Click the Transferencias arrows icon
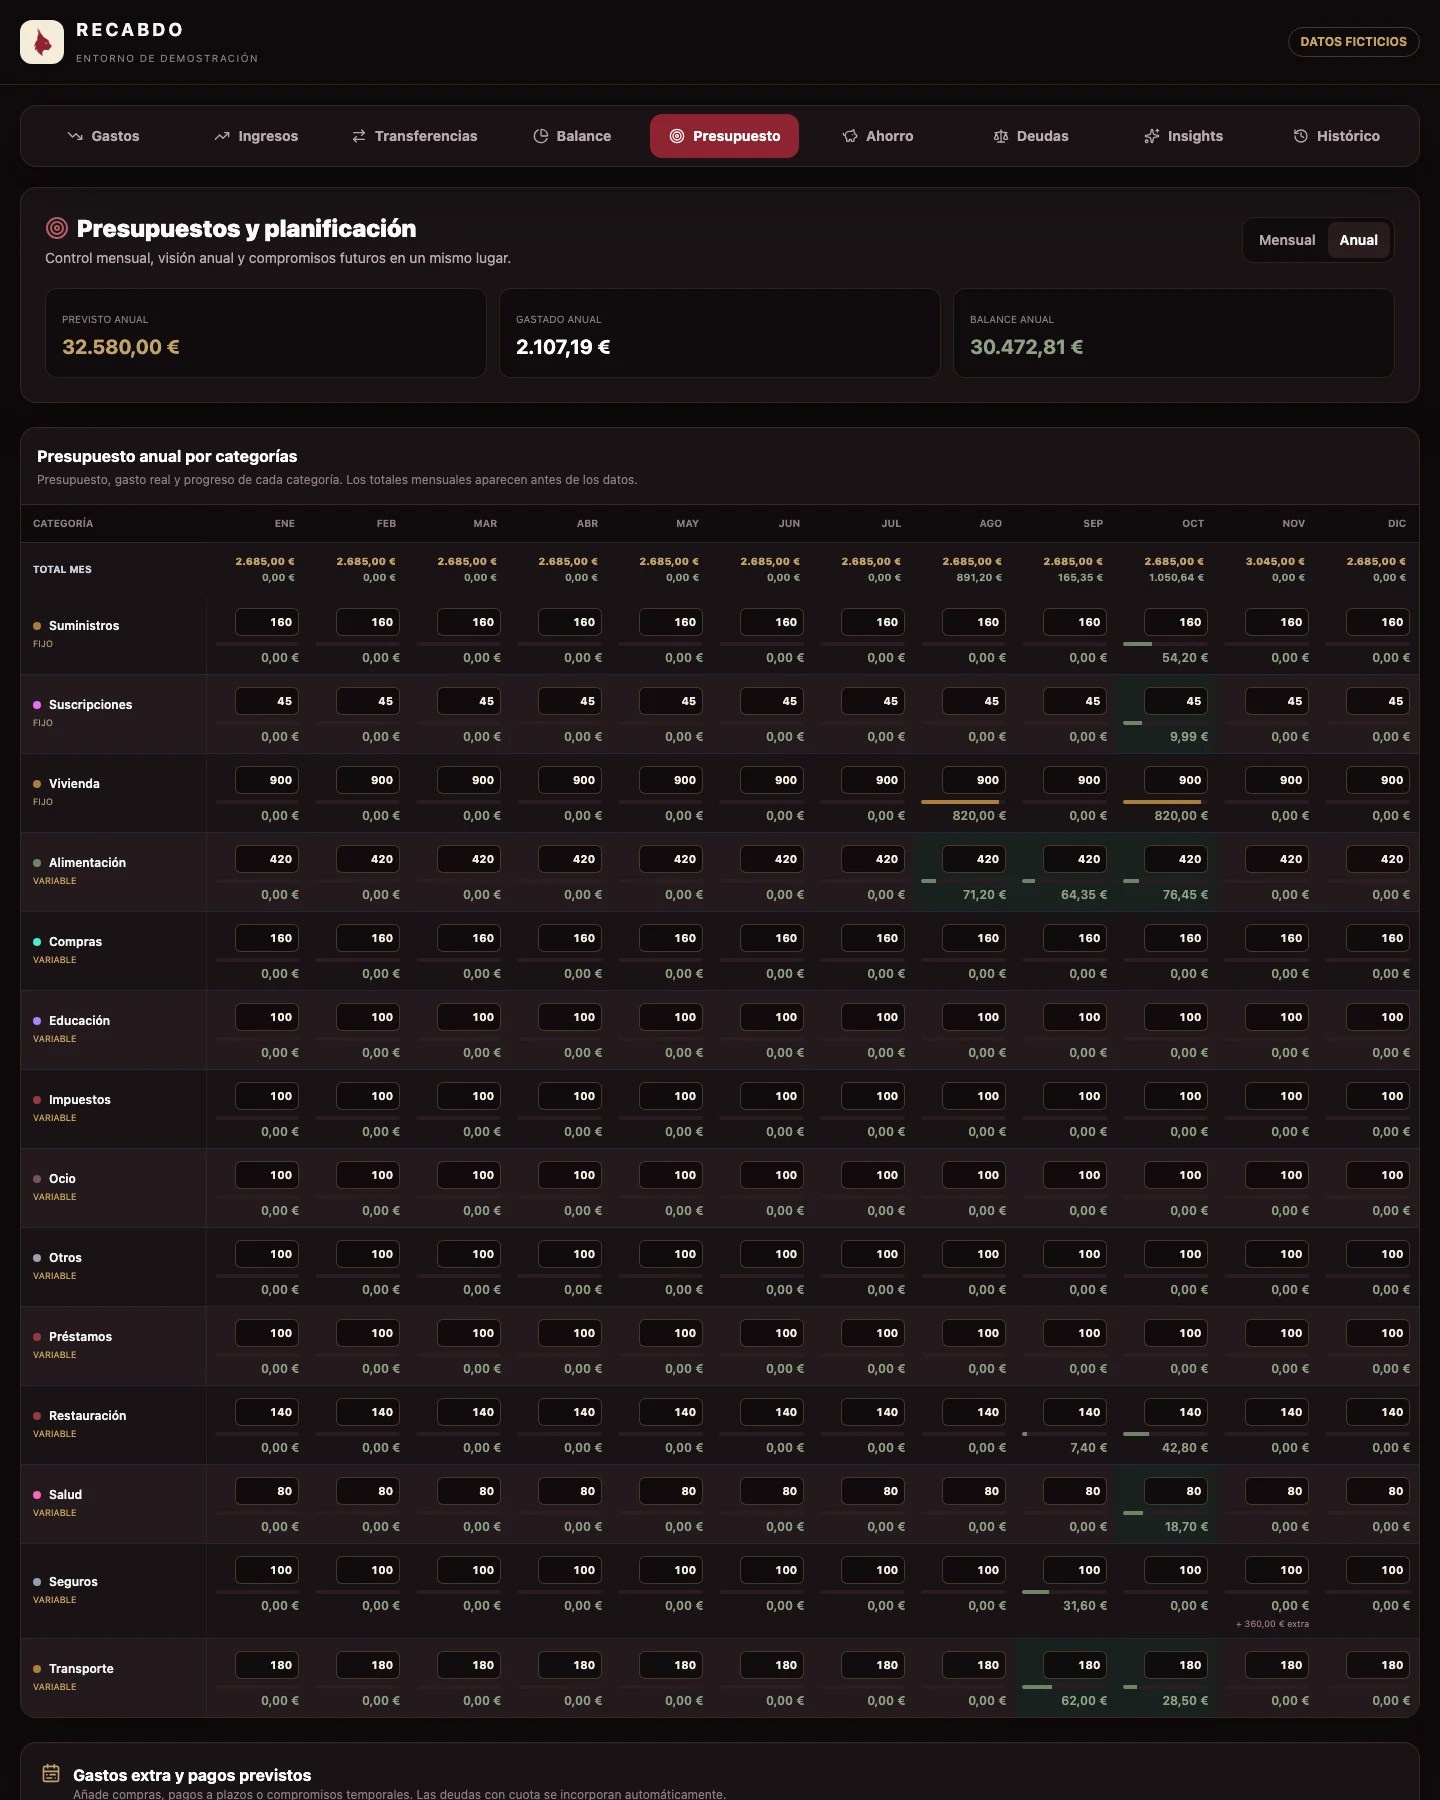1440x1800 pixels. pyautogui.click(x=358, y=136)
